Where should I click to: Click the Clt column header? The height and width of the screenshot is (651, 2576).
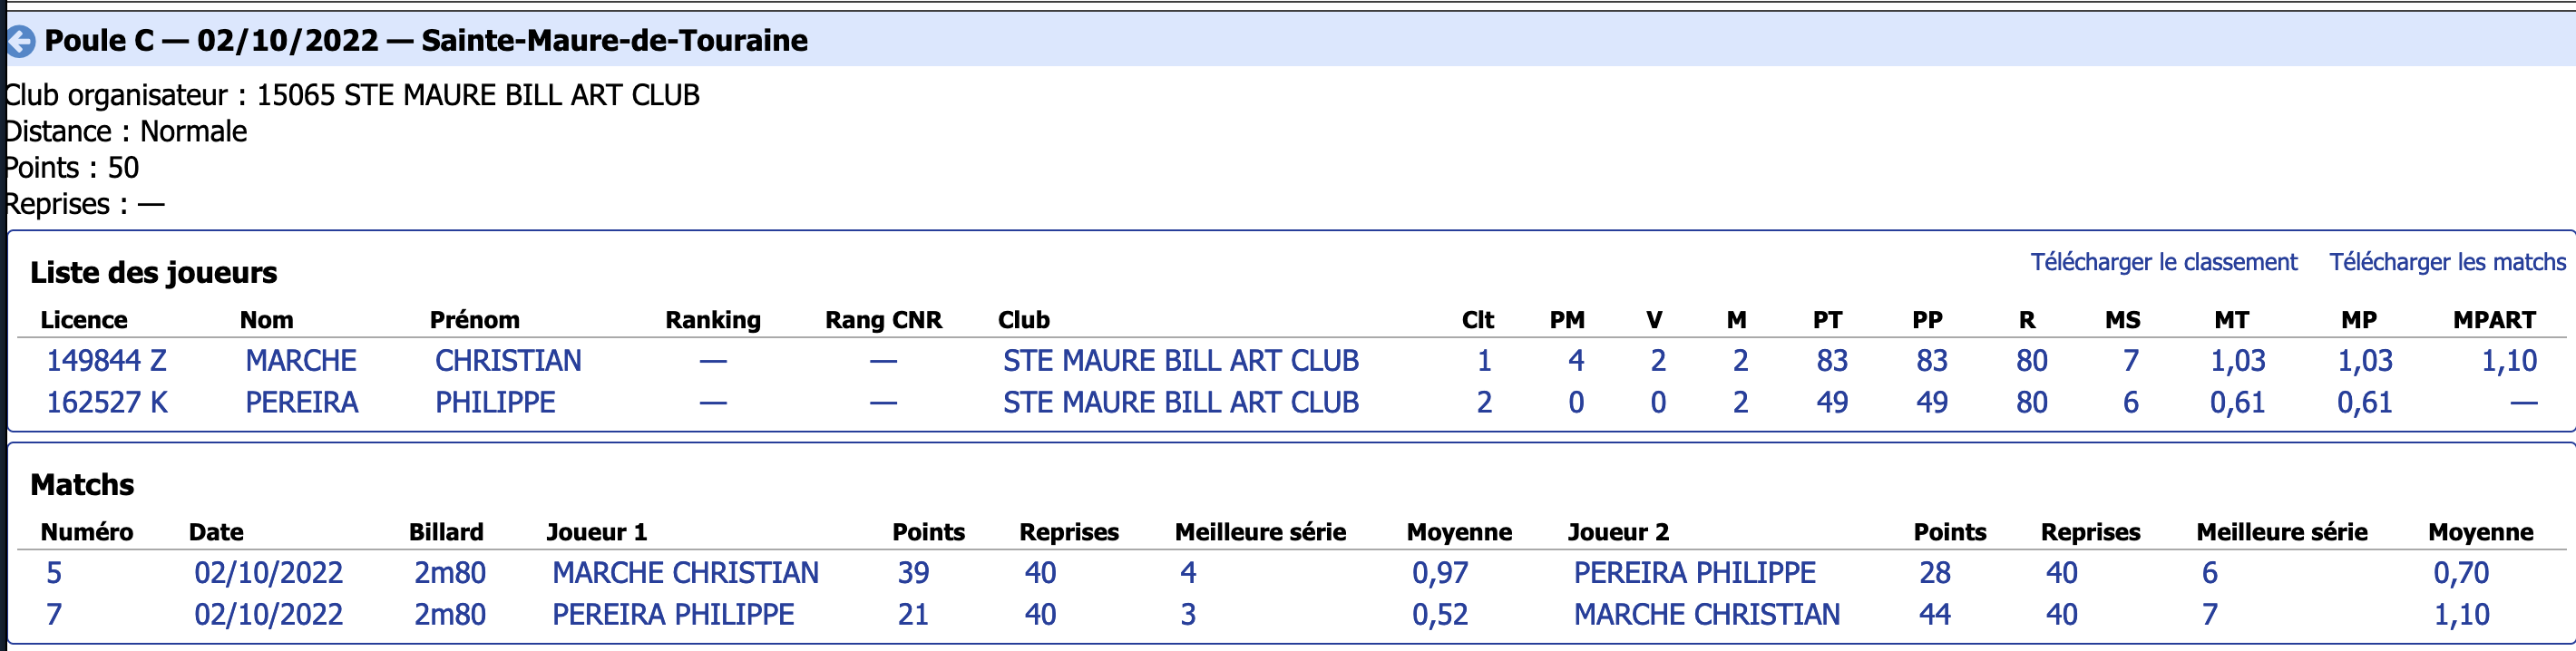[1477, 320]
